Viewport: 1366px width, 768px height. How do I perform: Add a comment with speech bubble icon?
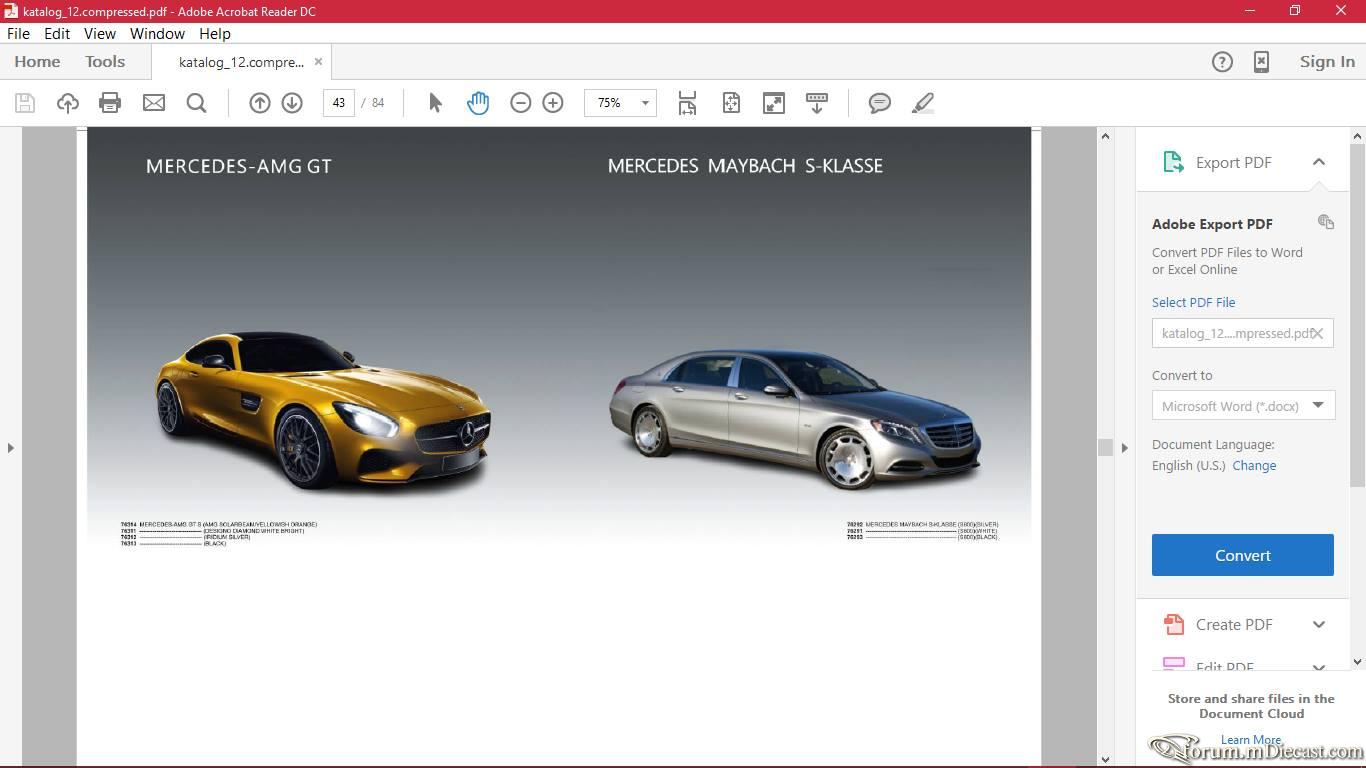pyautogui.click(x=880, y=103)
